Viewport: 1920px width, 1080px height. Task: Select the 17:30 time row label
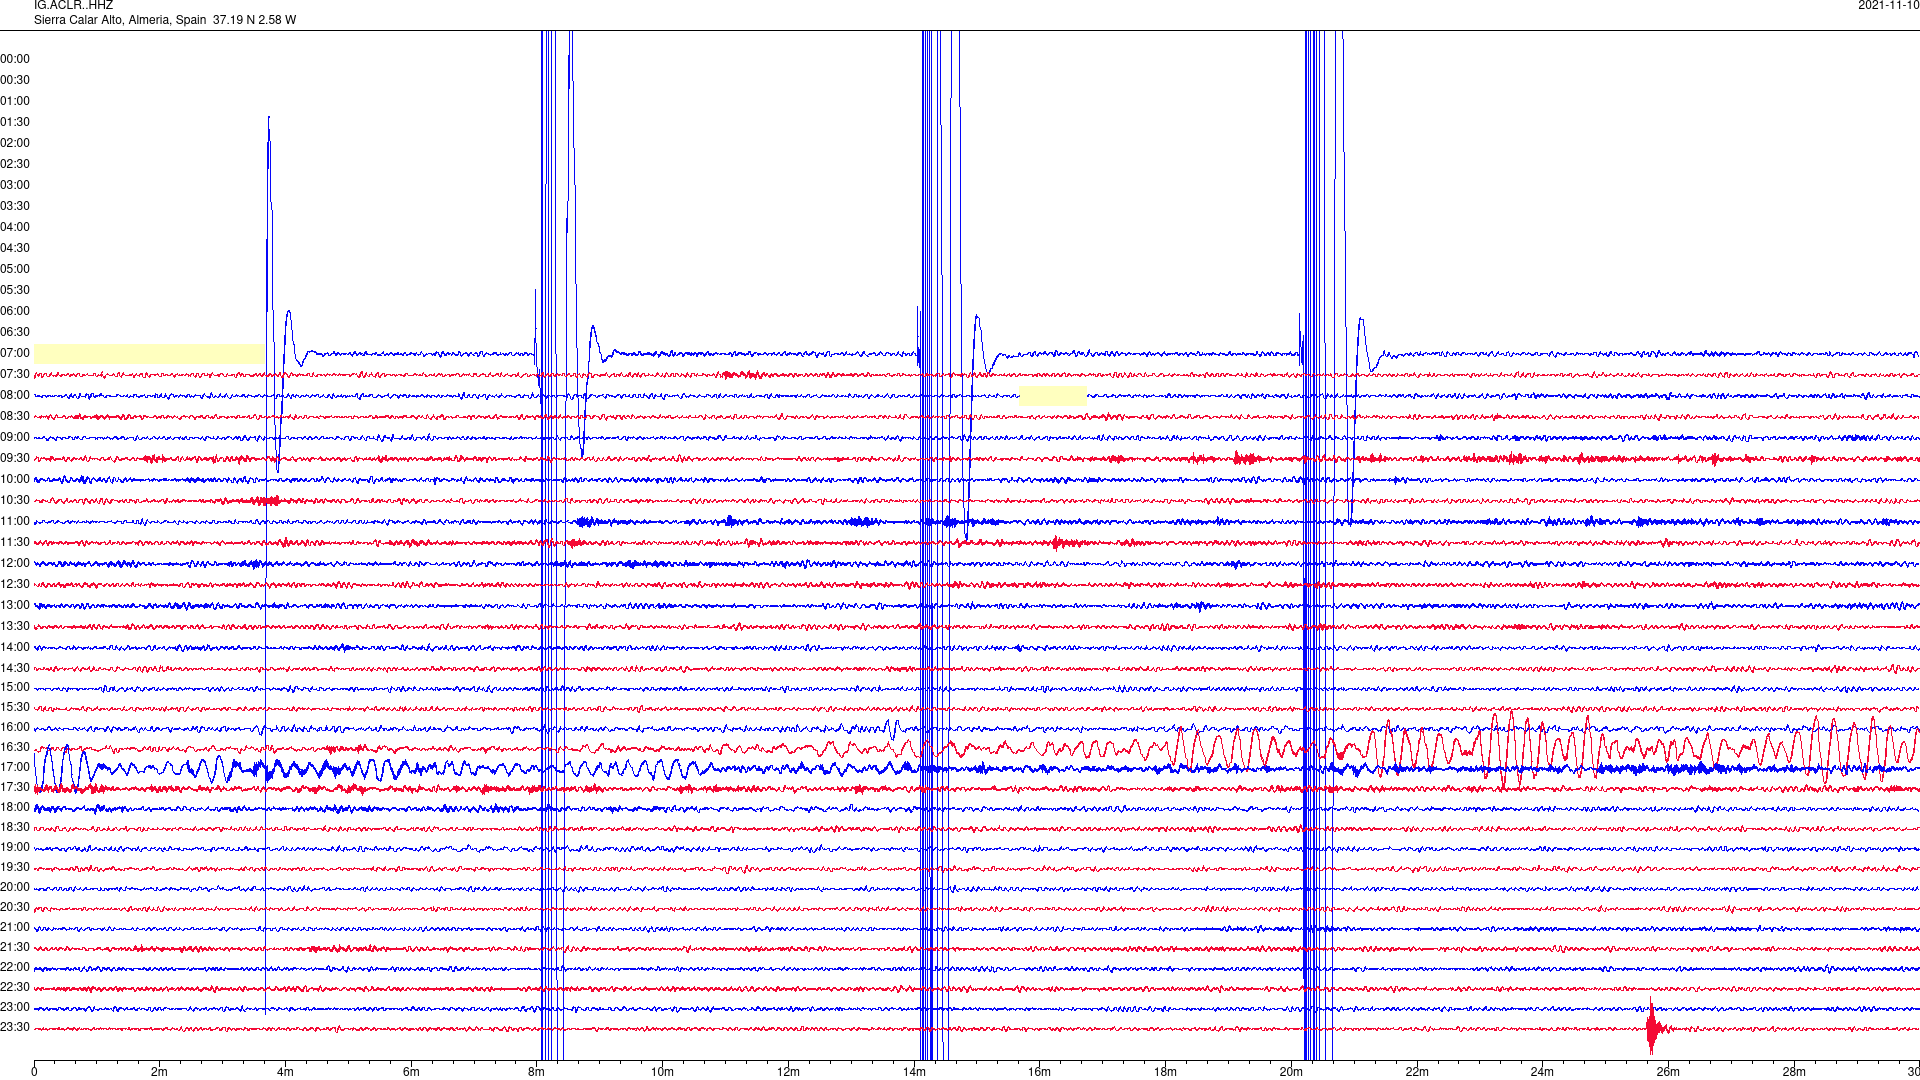click(15, 787)
